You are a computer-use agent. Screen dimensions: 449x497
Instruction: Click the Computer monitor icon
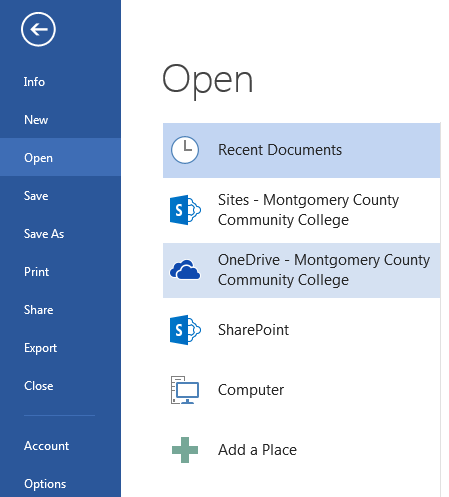[185, 390]
